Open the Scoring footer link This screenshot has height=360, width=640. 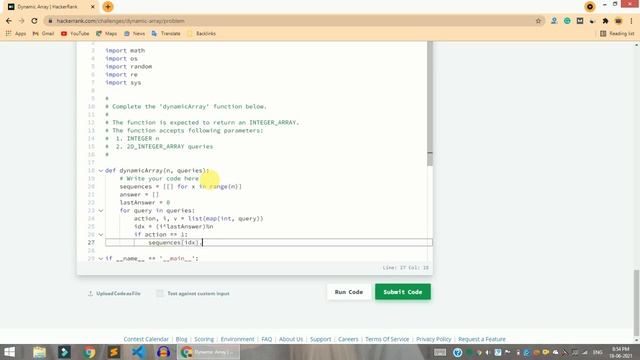coord(204,339)
